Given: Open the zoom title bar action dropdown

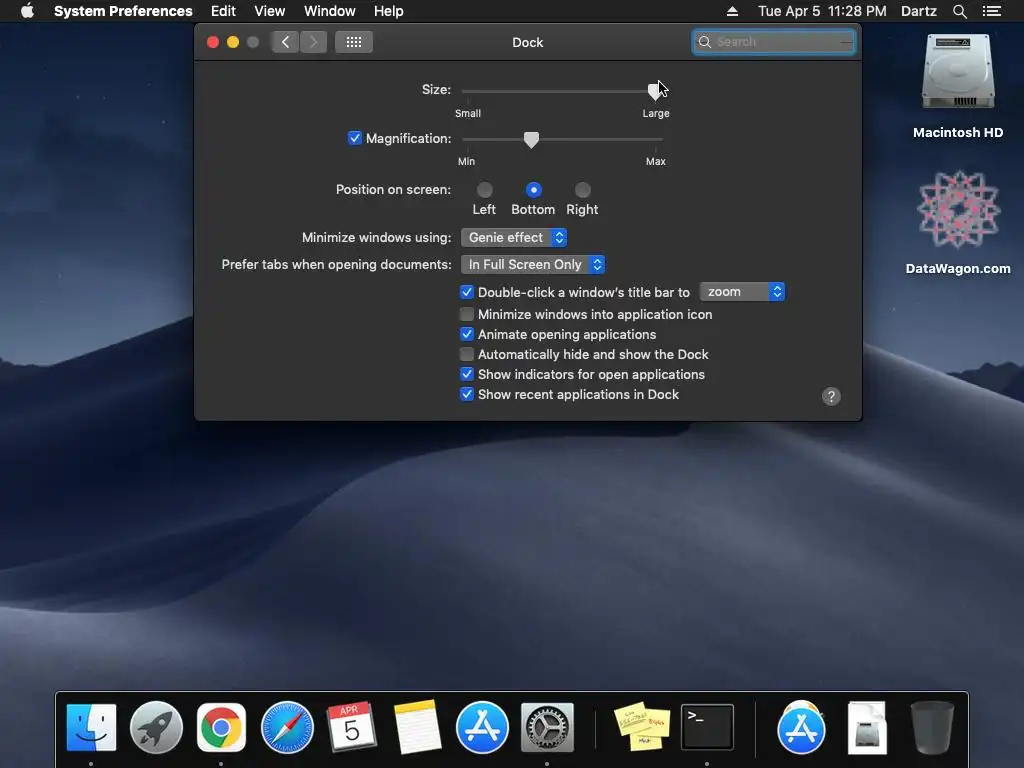Looking at the screenshot, I should pos(742,292).
